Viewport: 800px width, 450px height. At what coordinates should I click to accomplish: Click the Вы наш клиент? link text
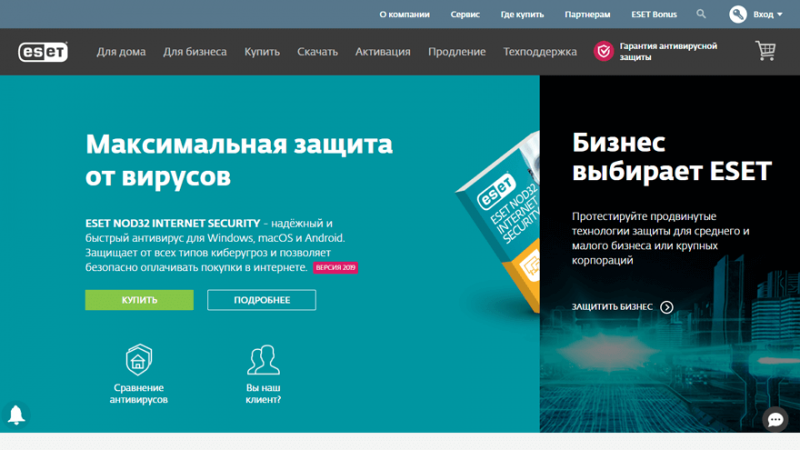tap(263, 393)
